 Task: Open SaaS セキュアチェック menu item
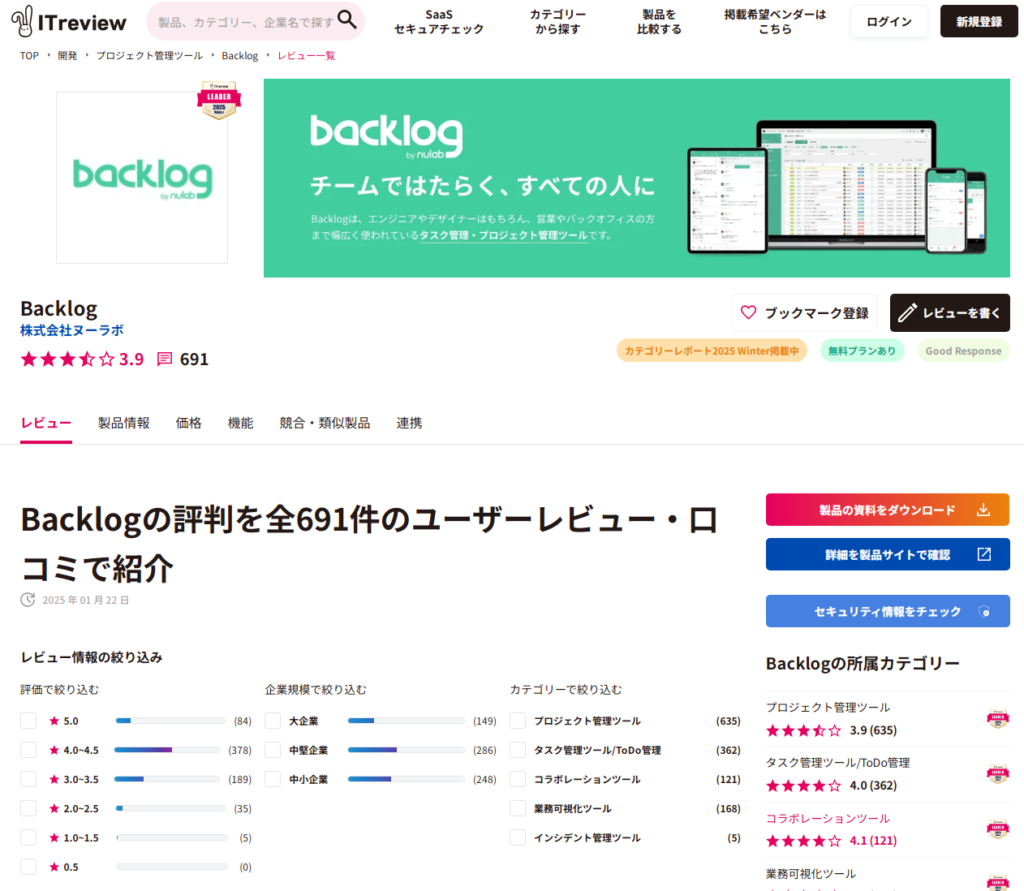[x=439, y=22]
